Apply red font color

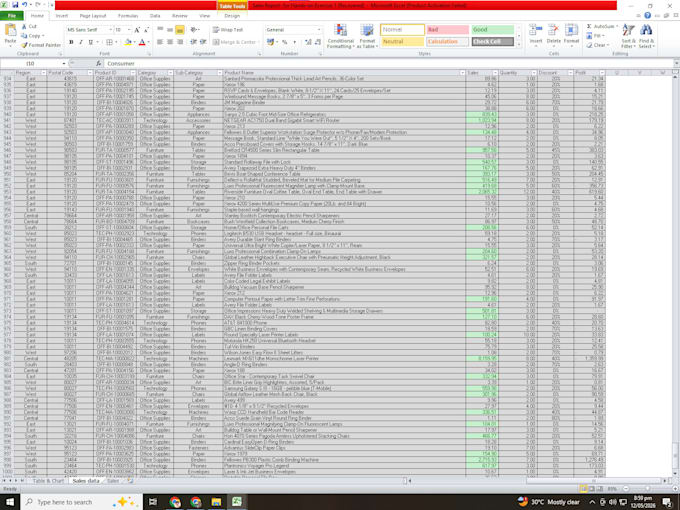click(x=142, y=42)
